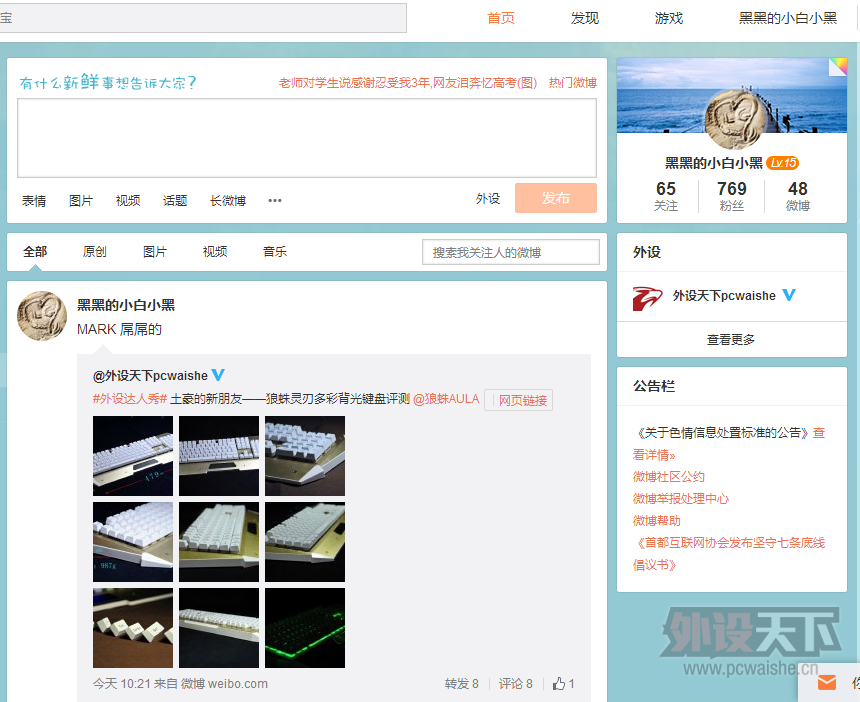
Task: Open the profile avatar on the cover card
Action: [734, 120]
